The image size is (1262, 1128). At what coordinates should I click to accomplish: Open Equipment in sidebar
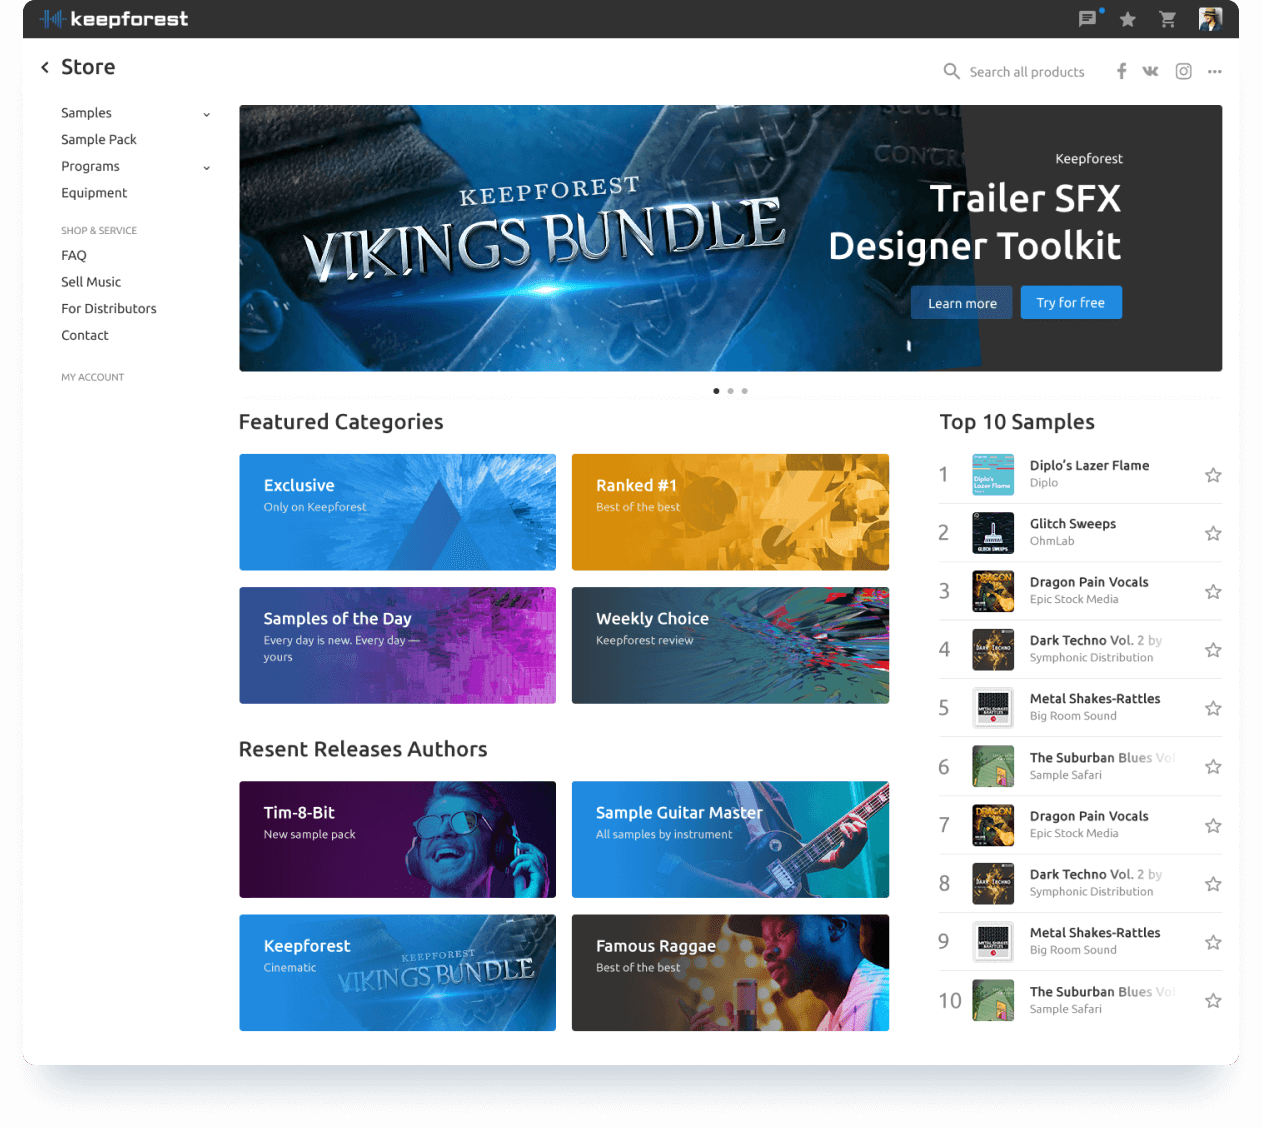coord(94,193)
